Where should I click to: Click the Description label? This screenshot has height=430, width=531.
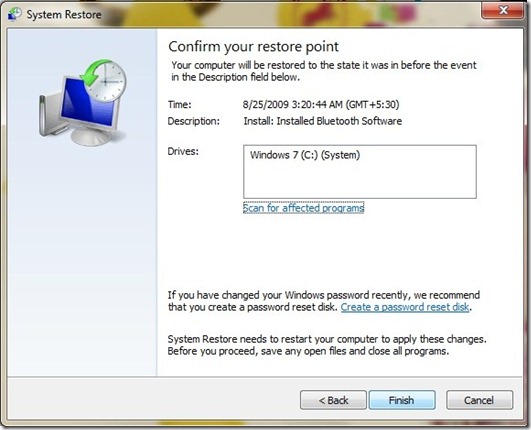pos(193,121)
